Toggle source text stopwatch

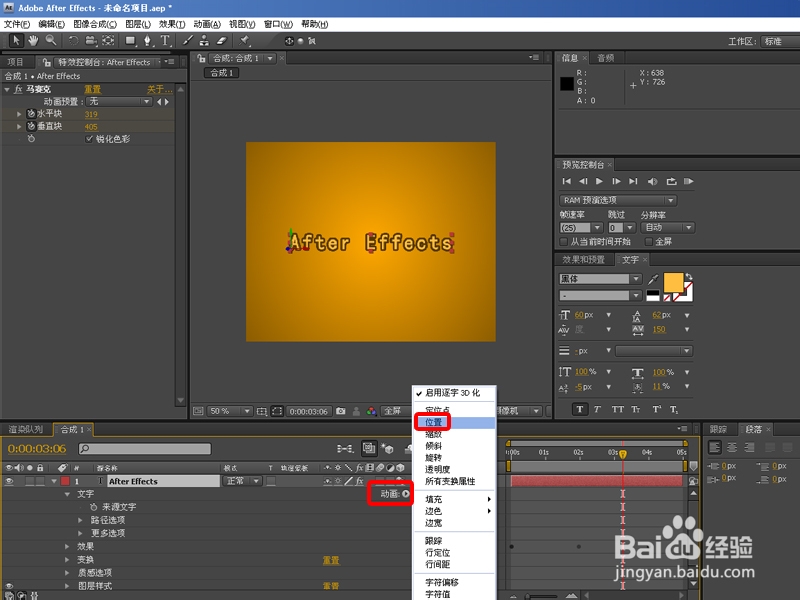93,507
